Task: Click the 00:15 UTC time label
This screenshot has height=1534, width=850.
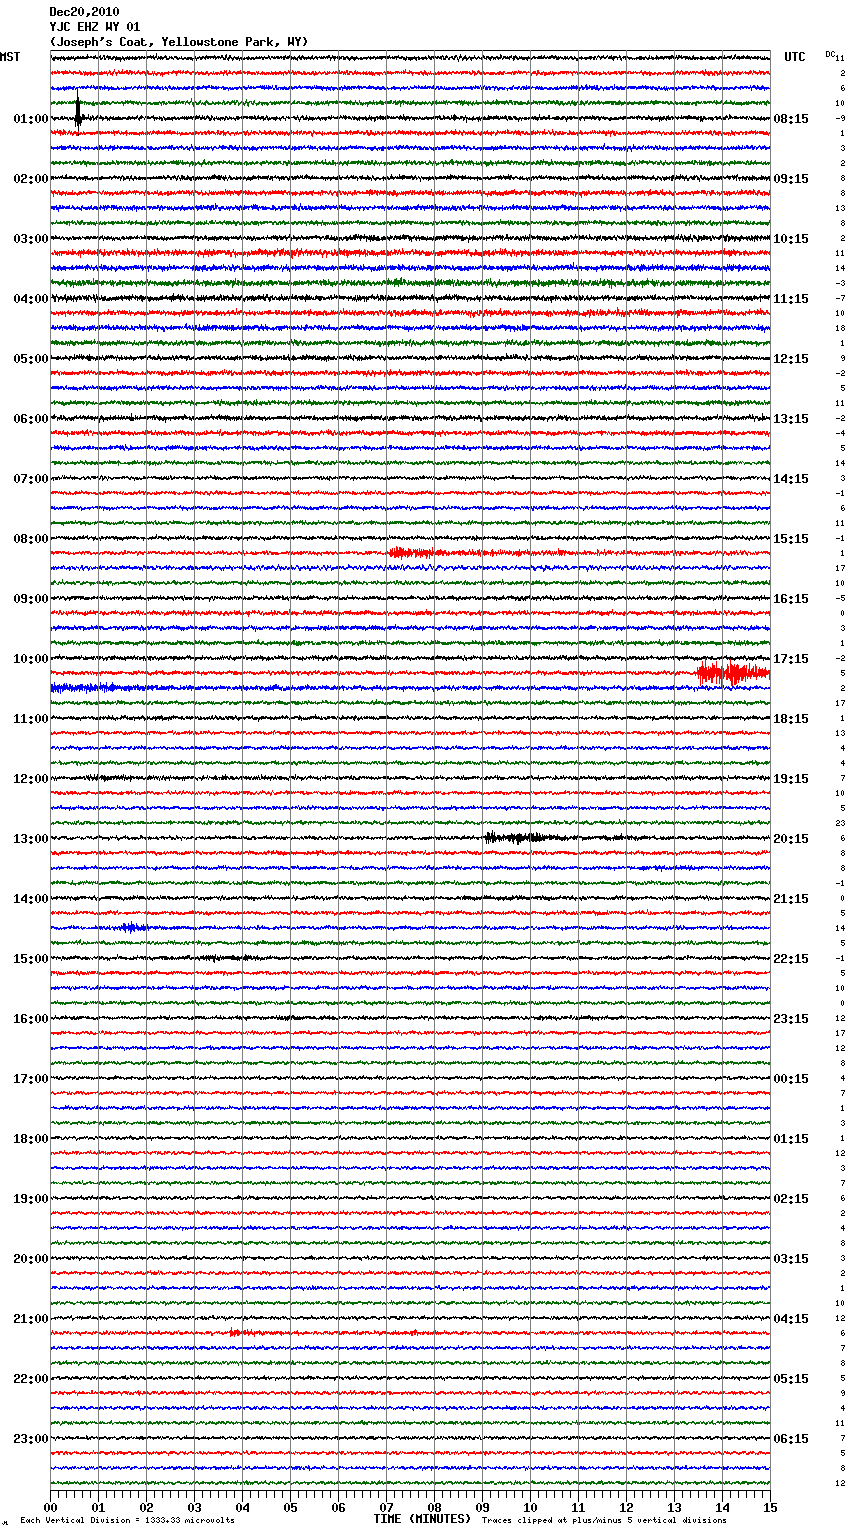Action: point(791,1079)
